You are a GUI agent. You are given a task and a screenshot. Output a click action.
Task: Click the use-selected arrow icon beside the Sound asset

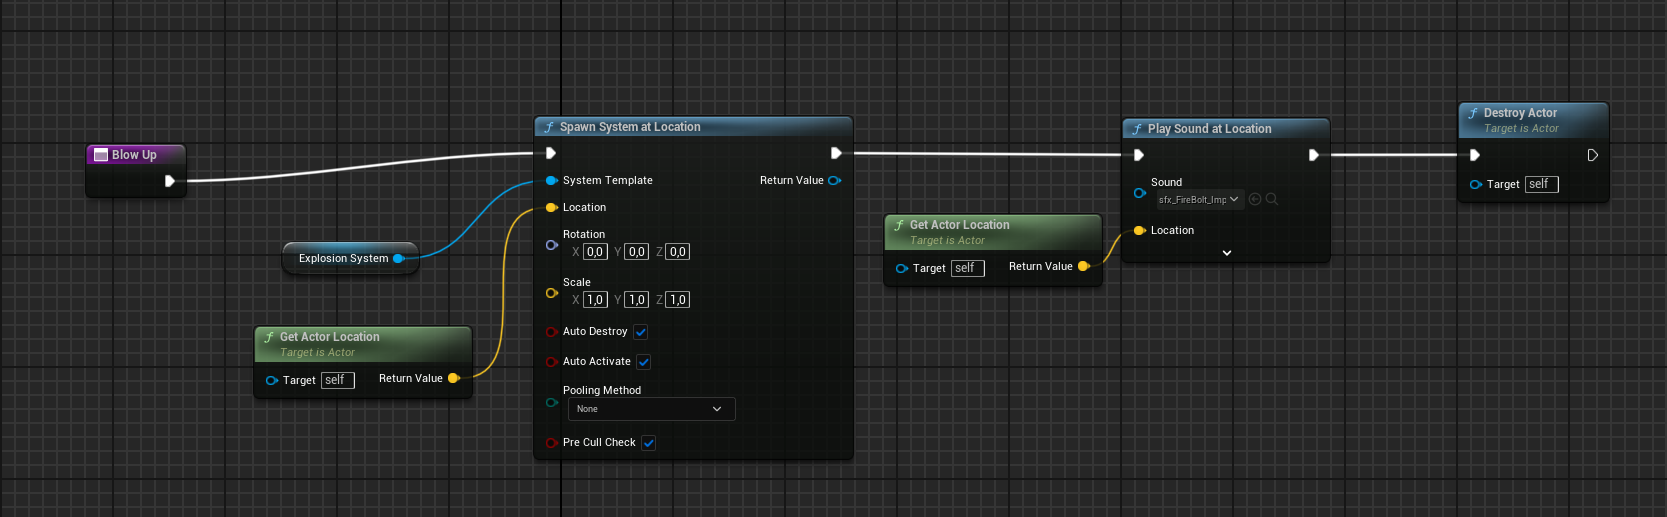click(x=1255, y=199)
